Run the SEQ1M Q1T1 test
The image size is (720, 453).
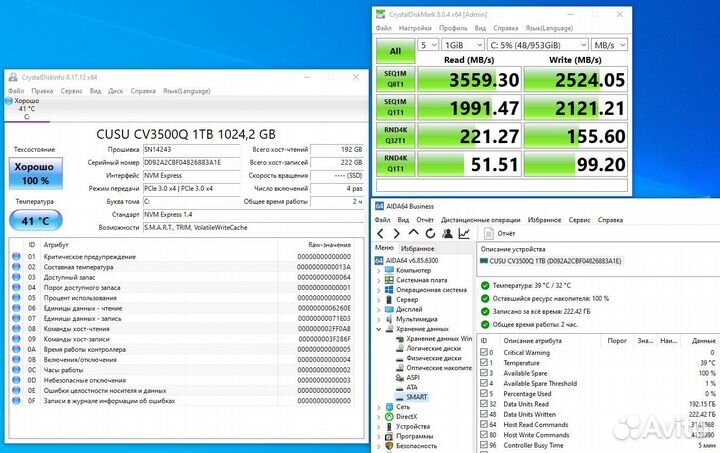pyautogui.click(x=395, y=107)
